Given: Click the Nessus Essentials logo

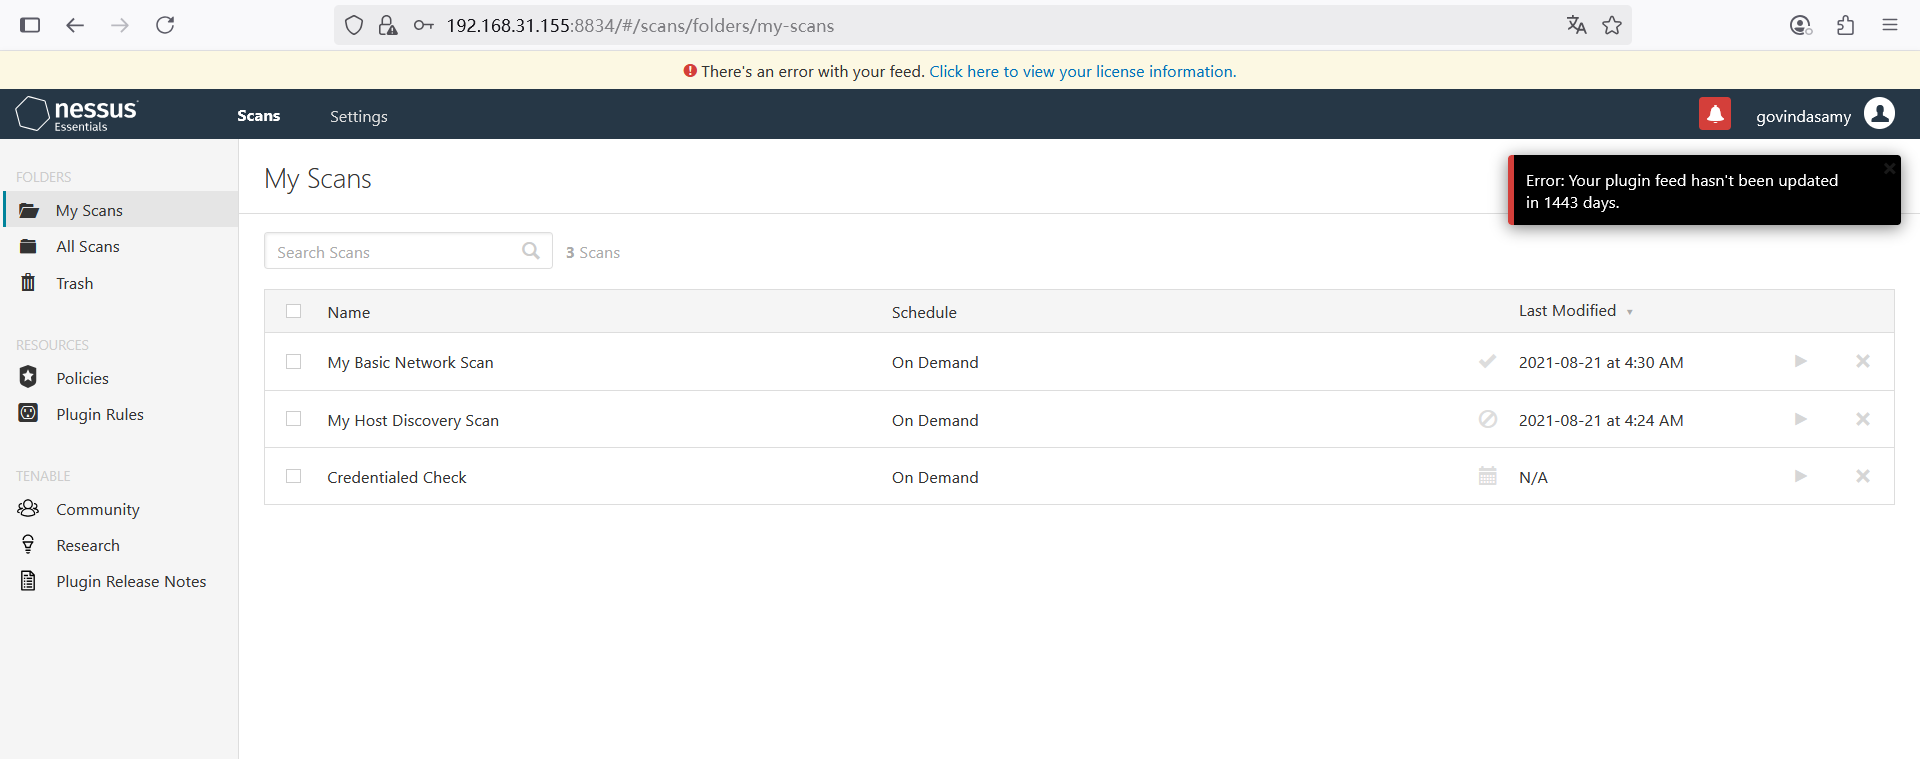Looking at the screenshot, I should pyautogui.click(x=77, y=115).
